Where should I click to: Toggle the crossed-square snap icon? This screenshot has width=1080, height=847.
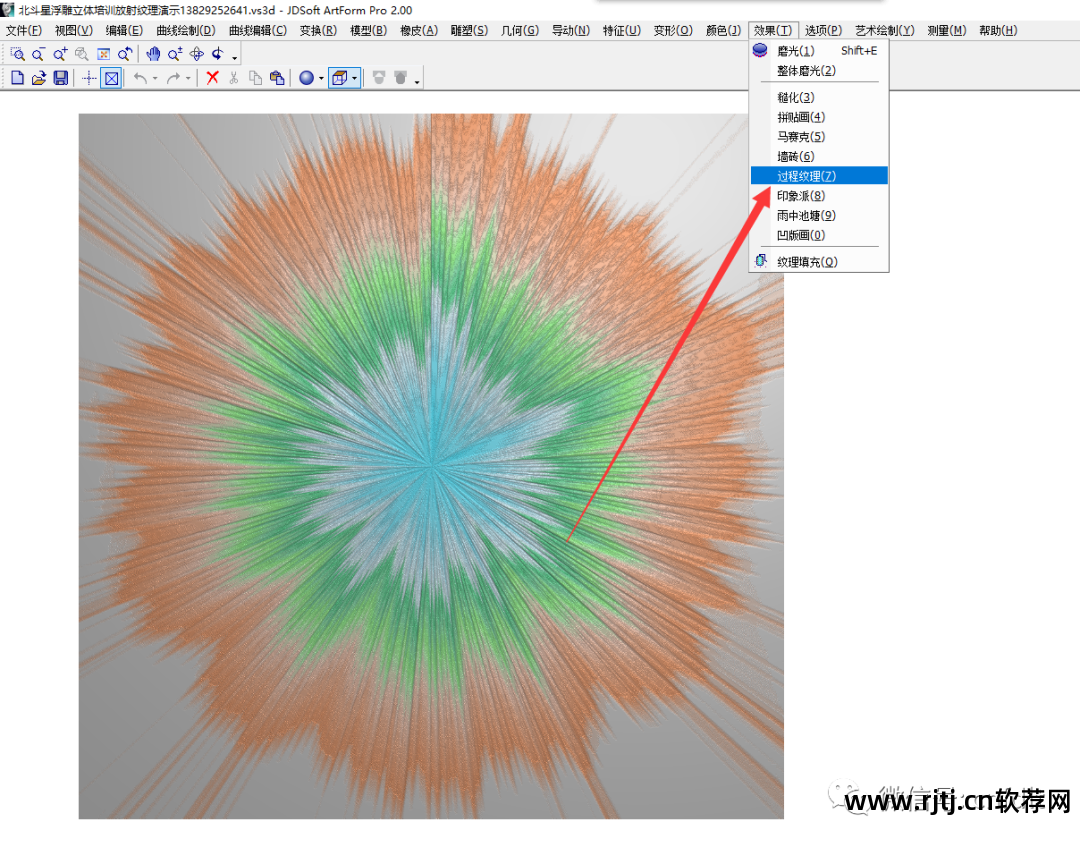[111, 78]
